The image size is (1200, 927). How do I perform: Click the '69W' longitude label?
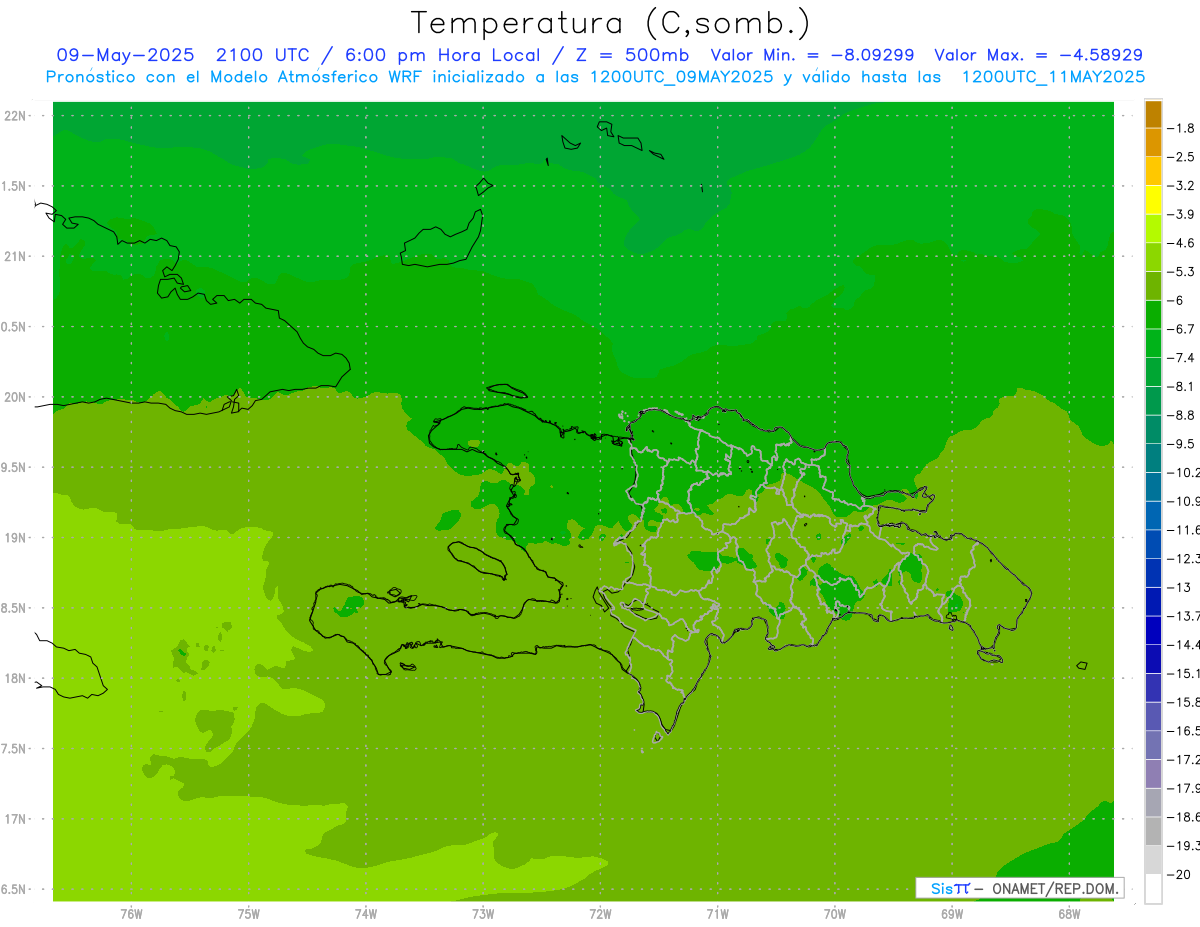tap(952, 914)
